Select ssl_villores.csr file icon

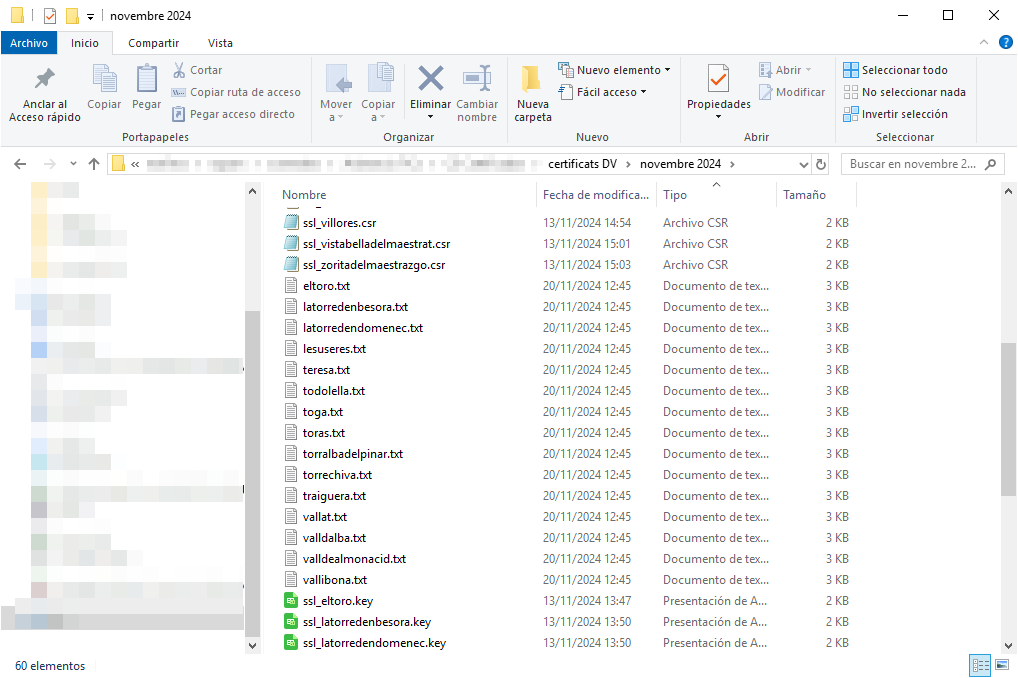pyautogui.click(x=292, y=223)
